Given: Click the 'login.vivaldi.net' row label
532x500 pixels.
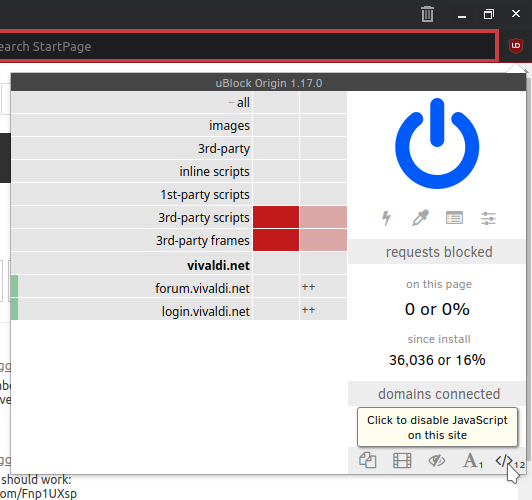Looking at the screenshot, I should tap(206, 311).
